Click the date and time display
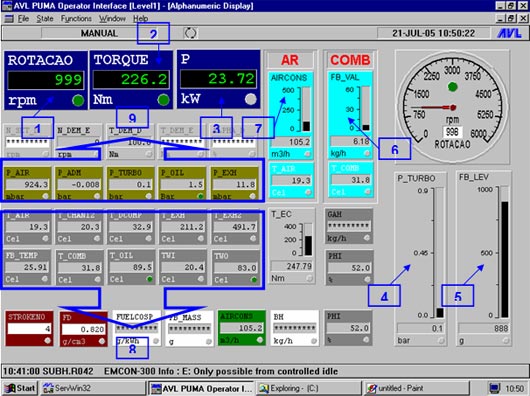This screenshot has height=396, width=530. point(433,33)
